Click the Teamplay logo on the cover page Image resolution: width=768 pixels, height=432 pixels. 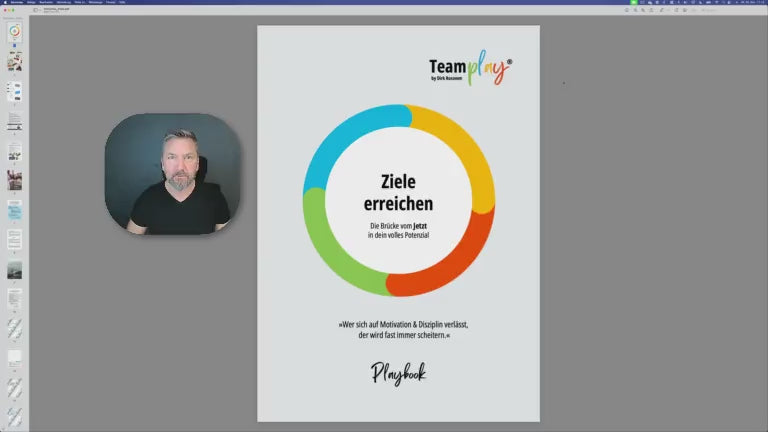coord(470,71)
